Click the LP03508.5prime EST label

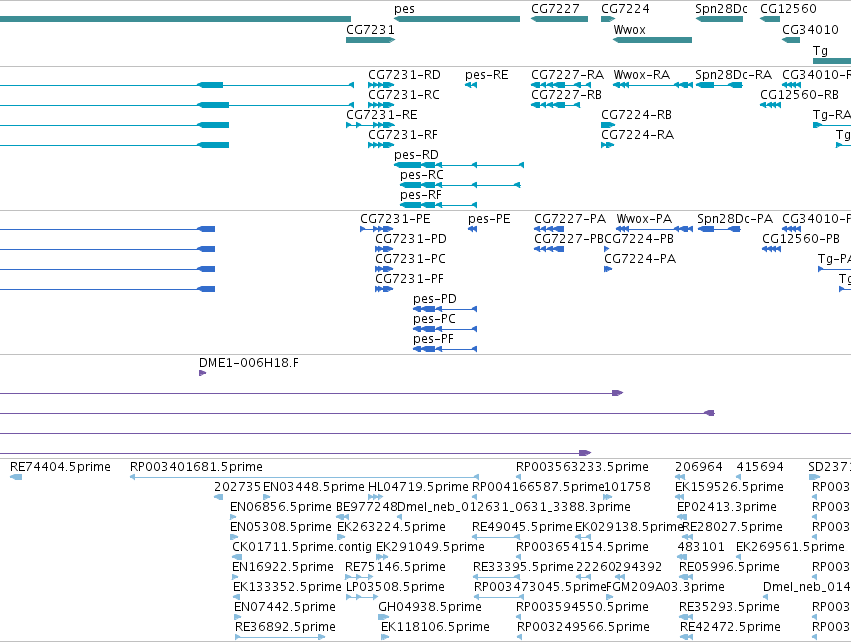[395, 587]
